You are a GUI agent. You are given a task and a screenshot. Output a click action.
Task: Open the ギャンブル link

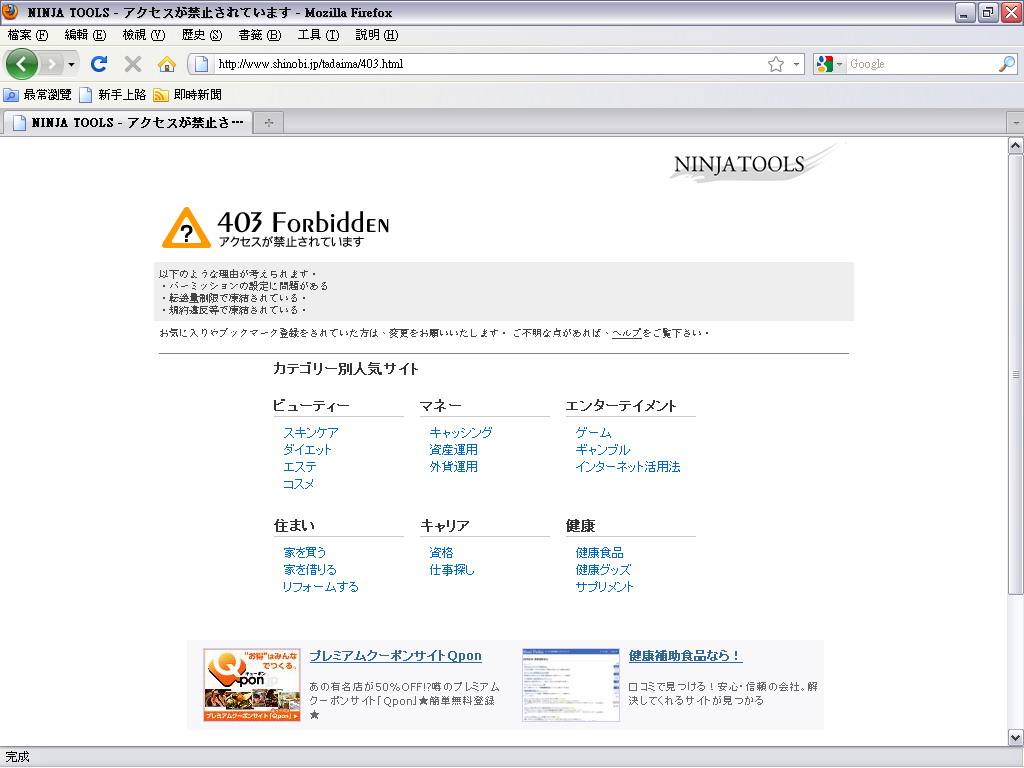click(x=603, y=449)
